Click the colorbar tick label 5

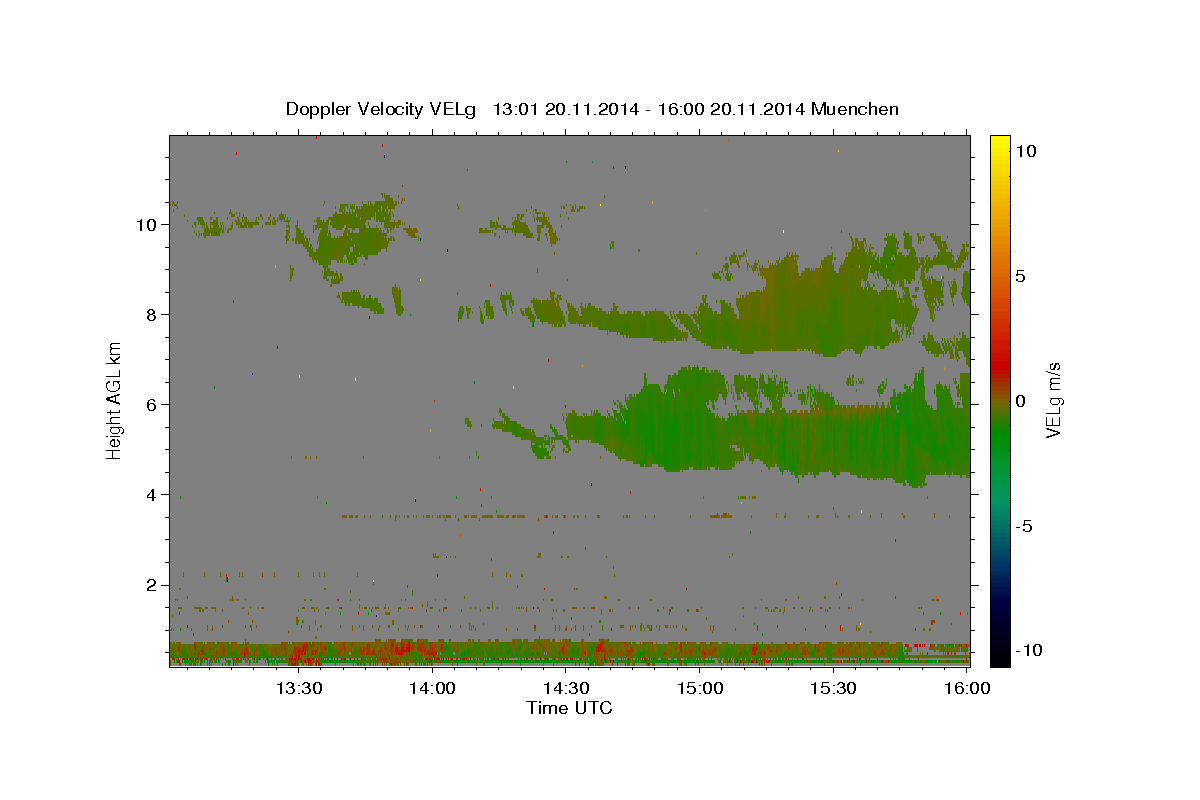point(1021,276)
